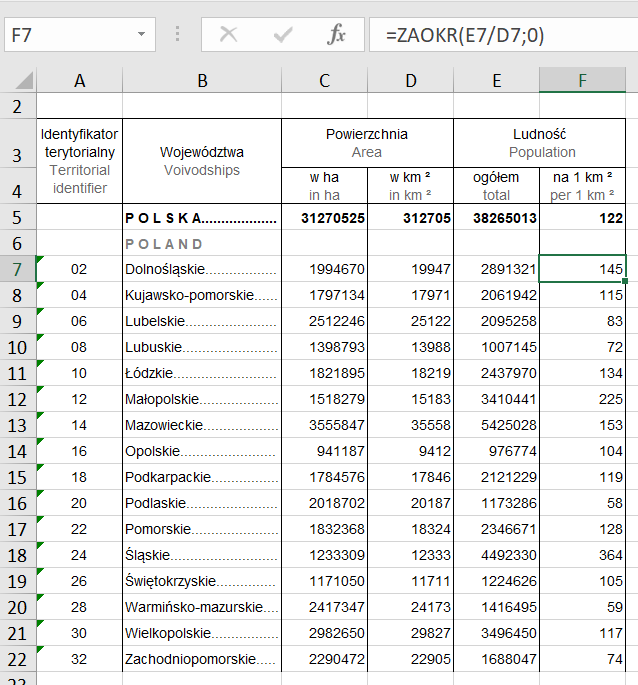
Task: Select row 22 header
Action: (x=17, y=659)
